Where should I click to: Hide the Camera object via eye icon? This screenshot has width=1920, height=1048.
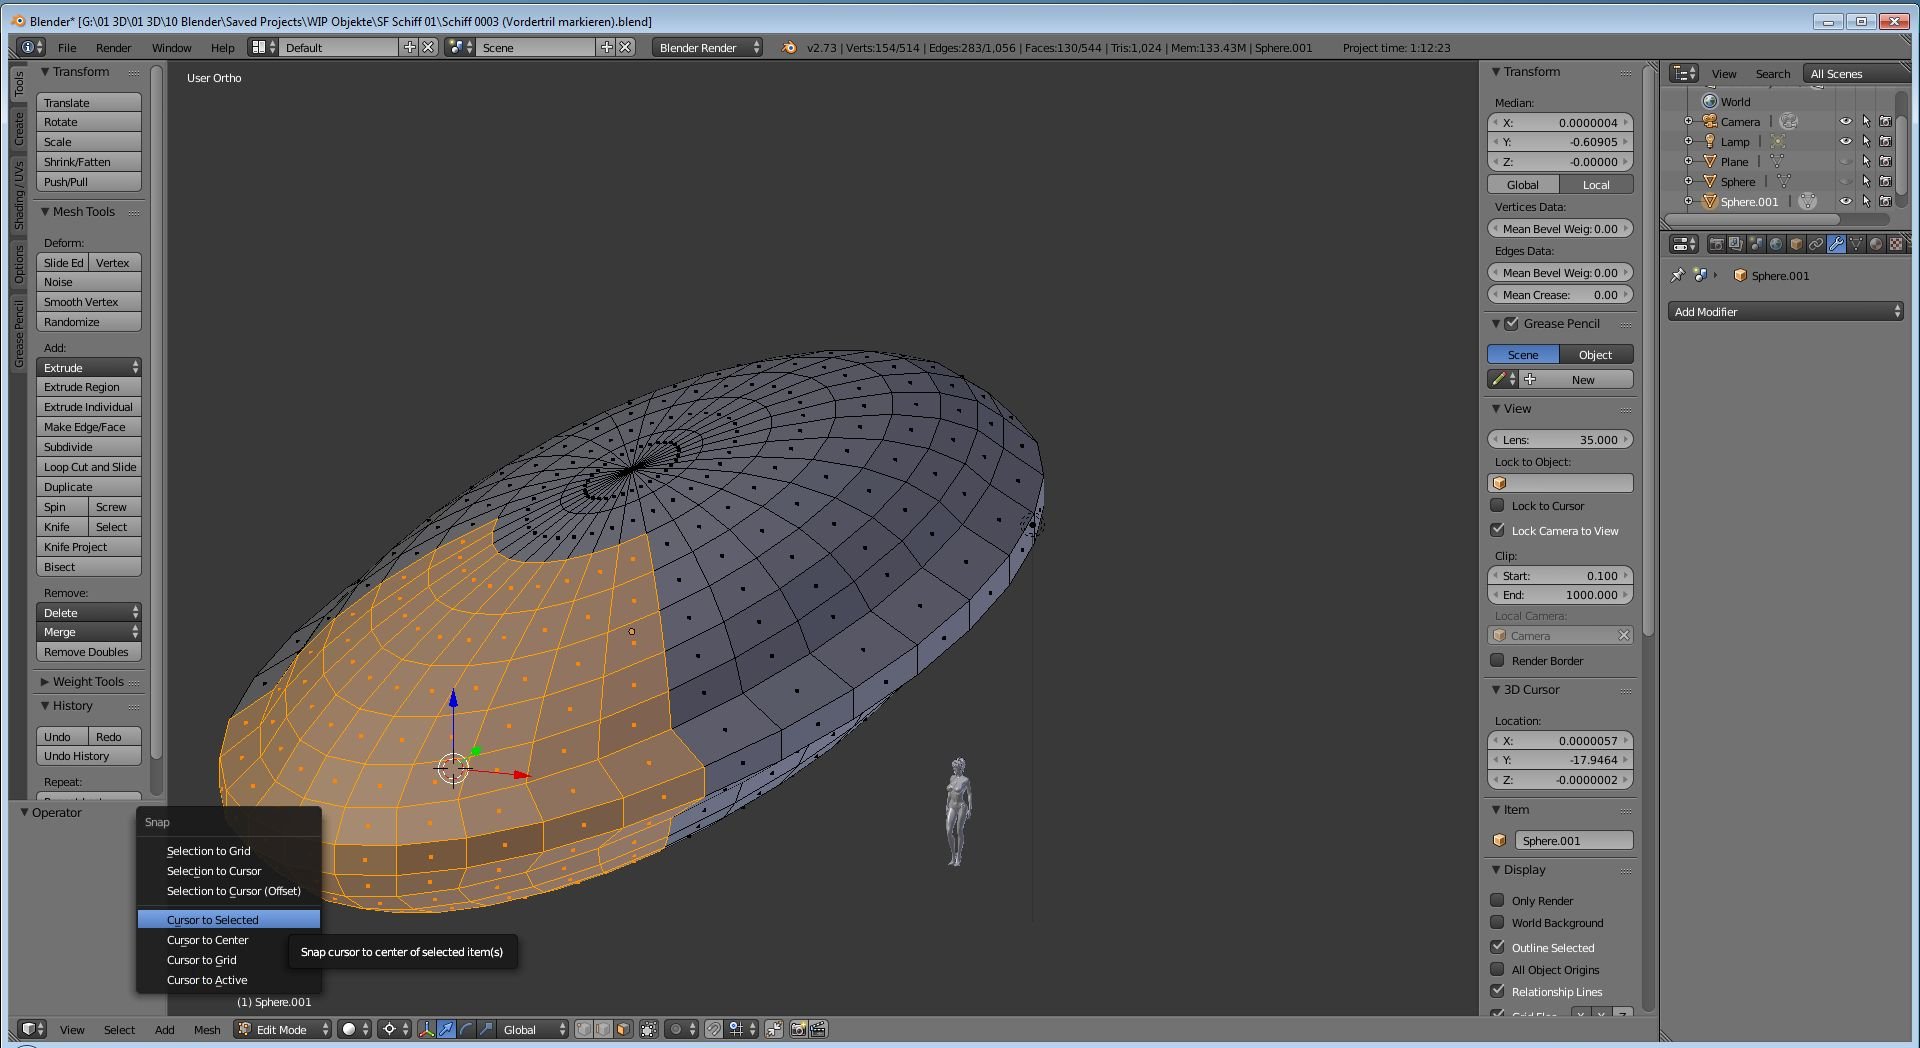(x=1846, y=122)
